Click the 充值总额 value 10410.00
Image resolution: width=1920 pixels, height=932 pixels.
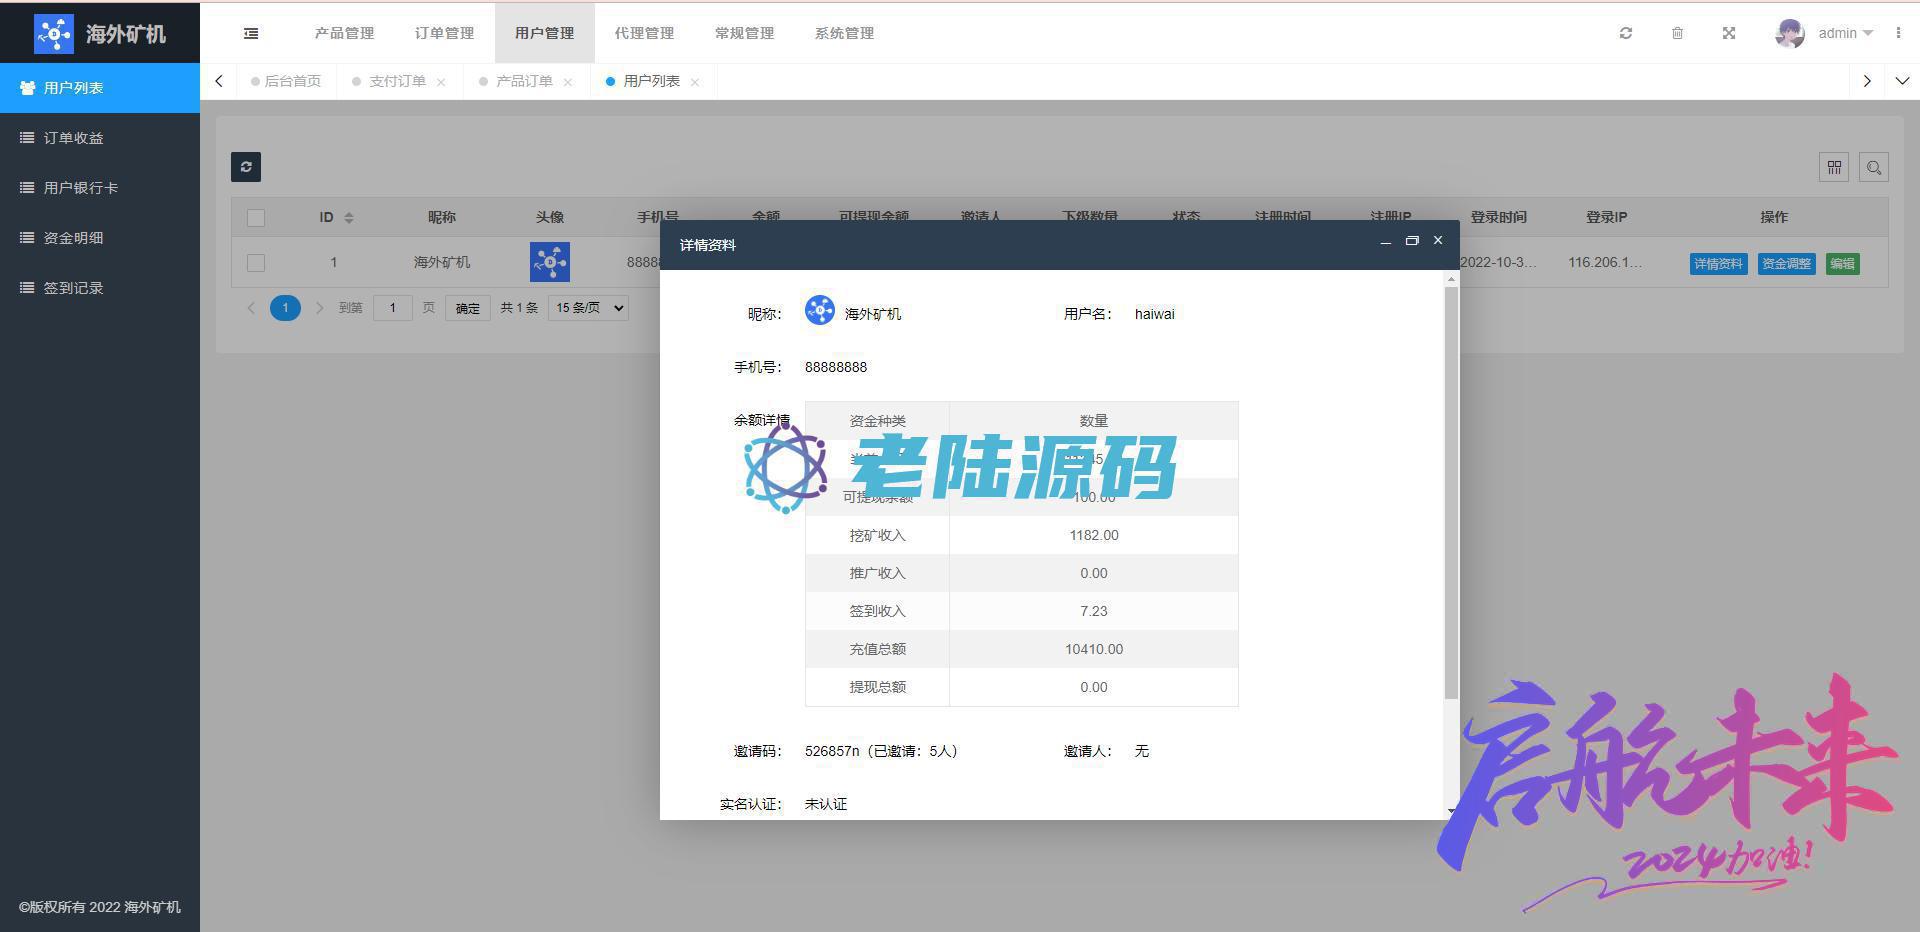click(x=1094, y=649)
